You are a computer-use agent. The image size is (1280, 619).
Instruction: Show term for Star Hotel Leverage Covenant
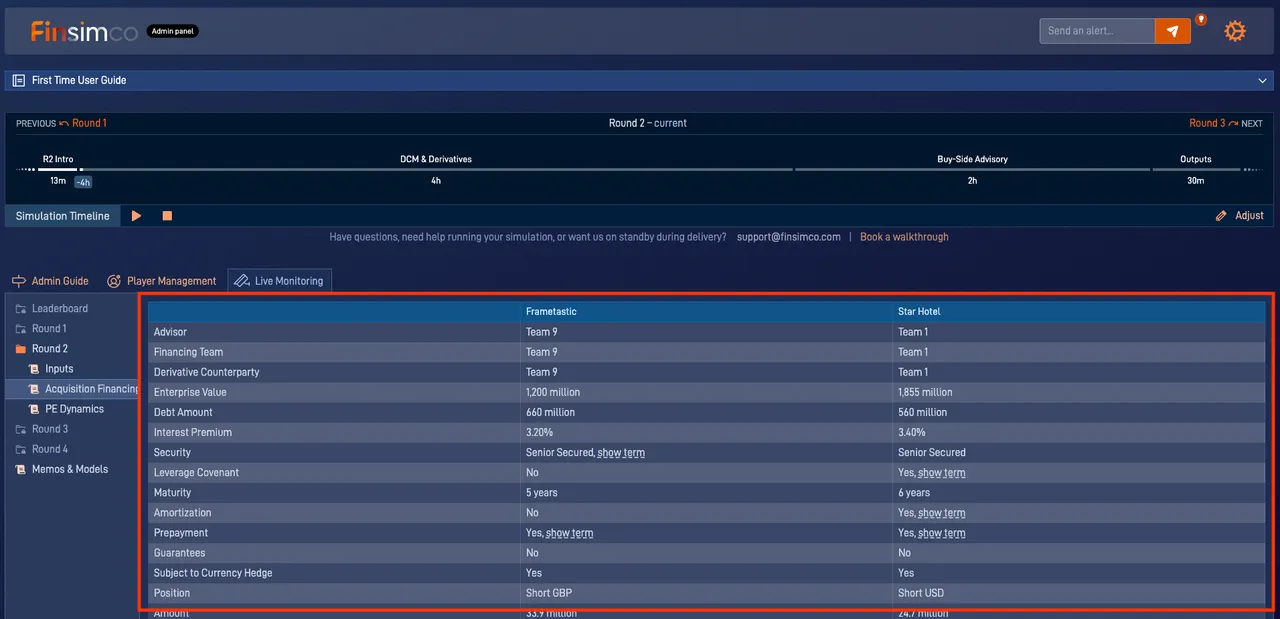coord(942,473)
